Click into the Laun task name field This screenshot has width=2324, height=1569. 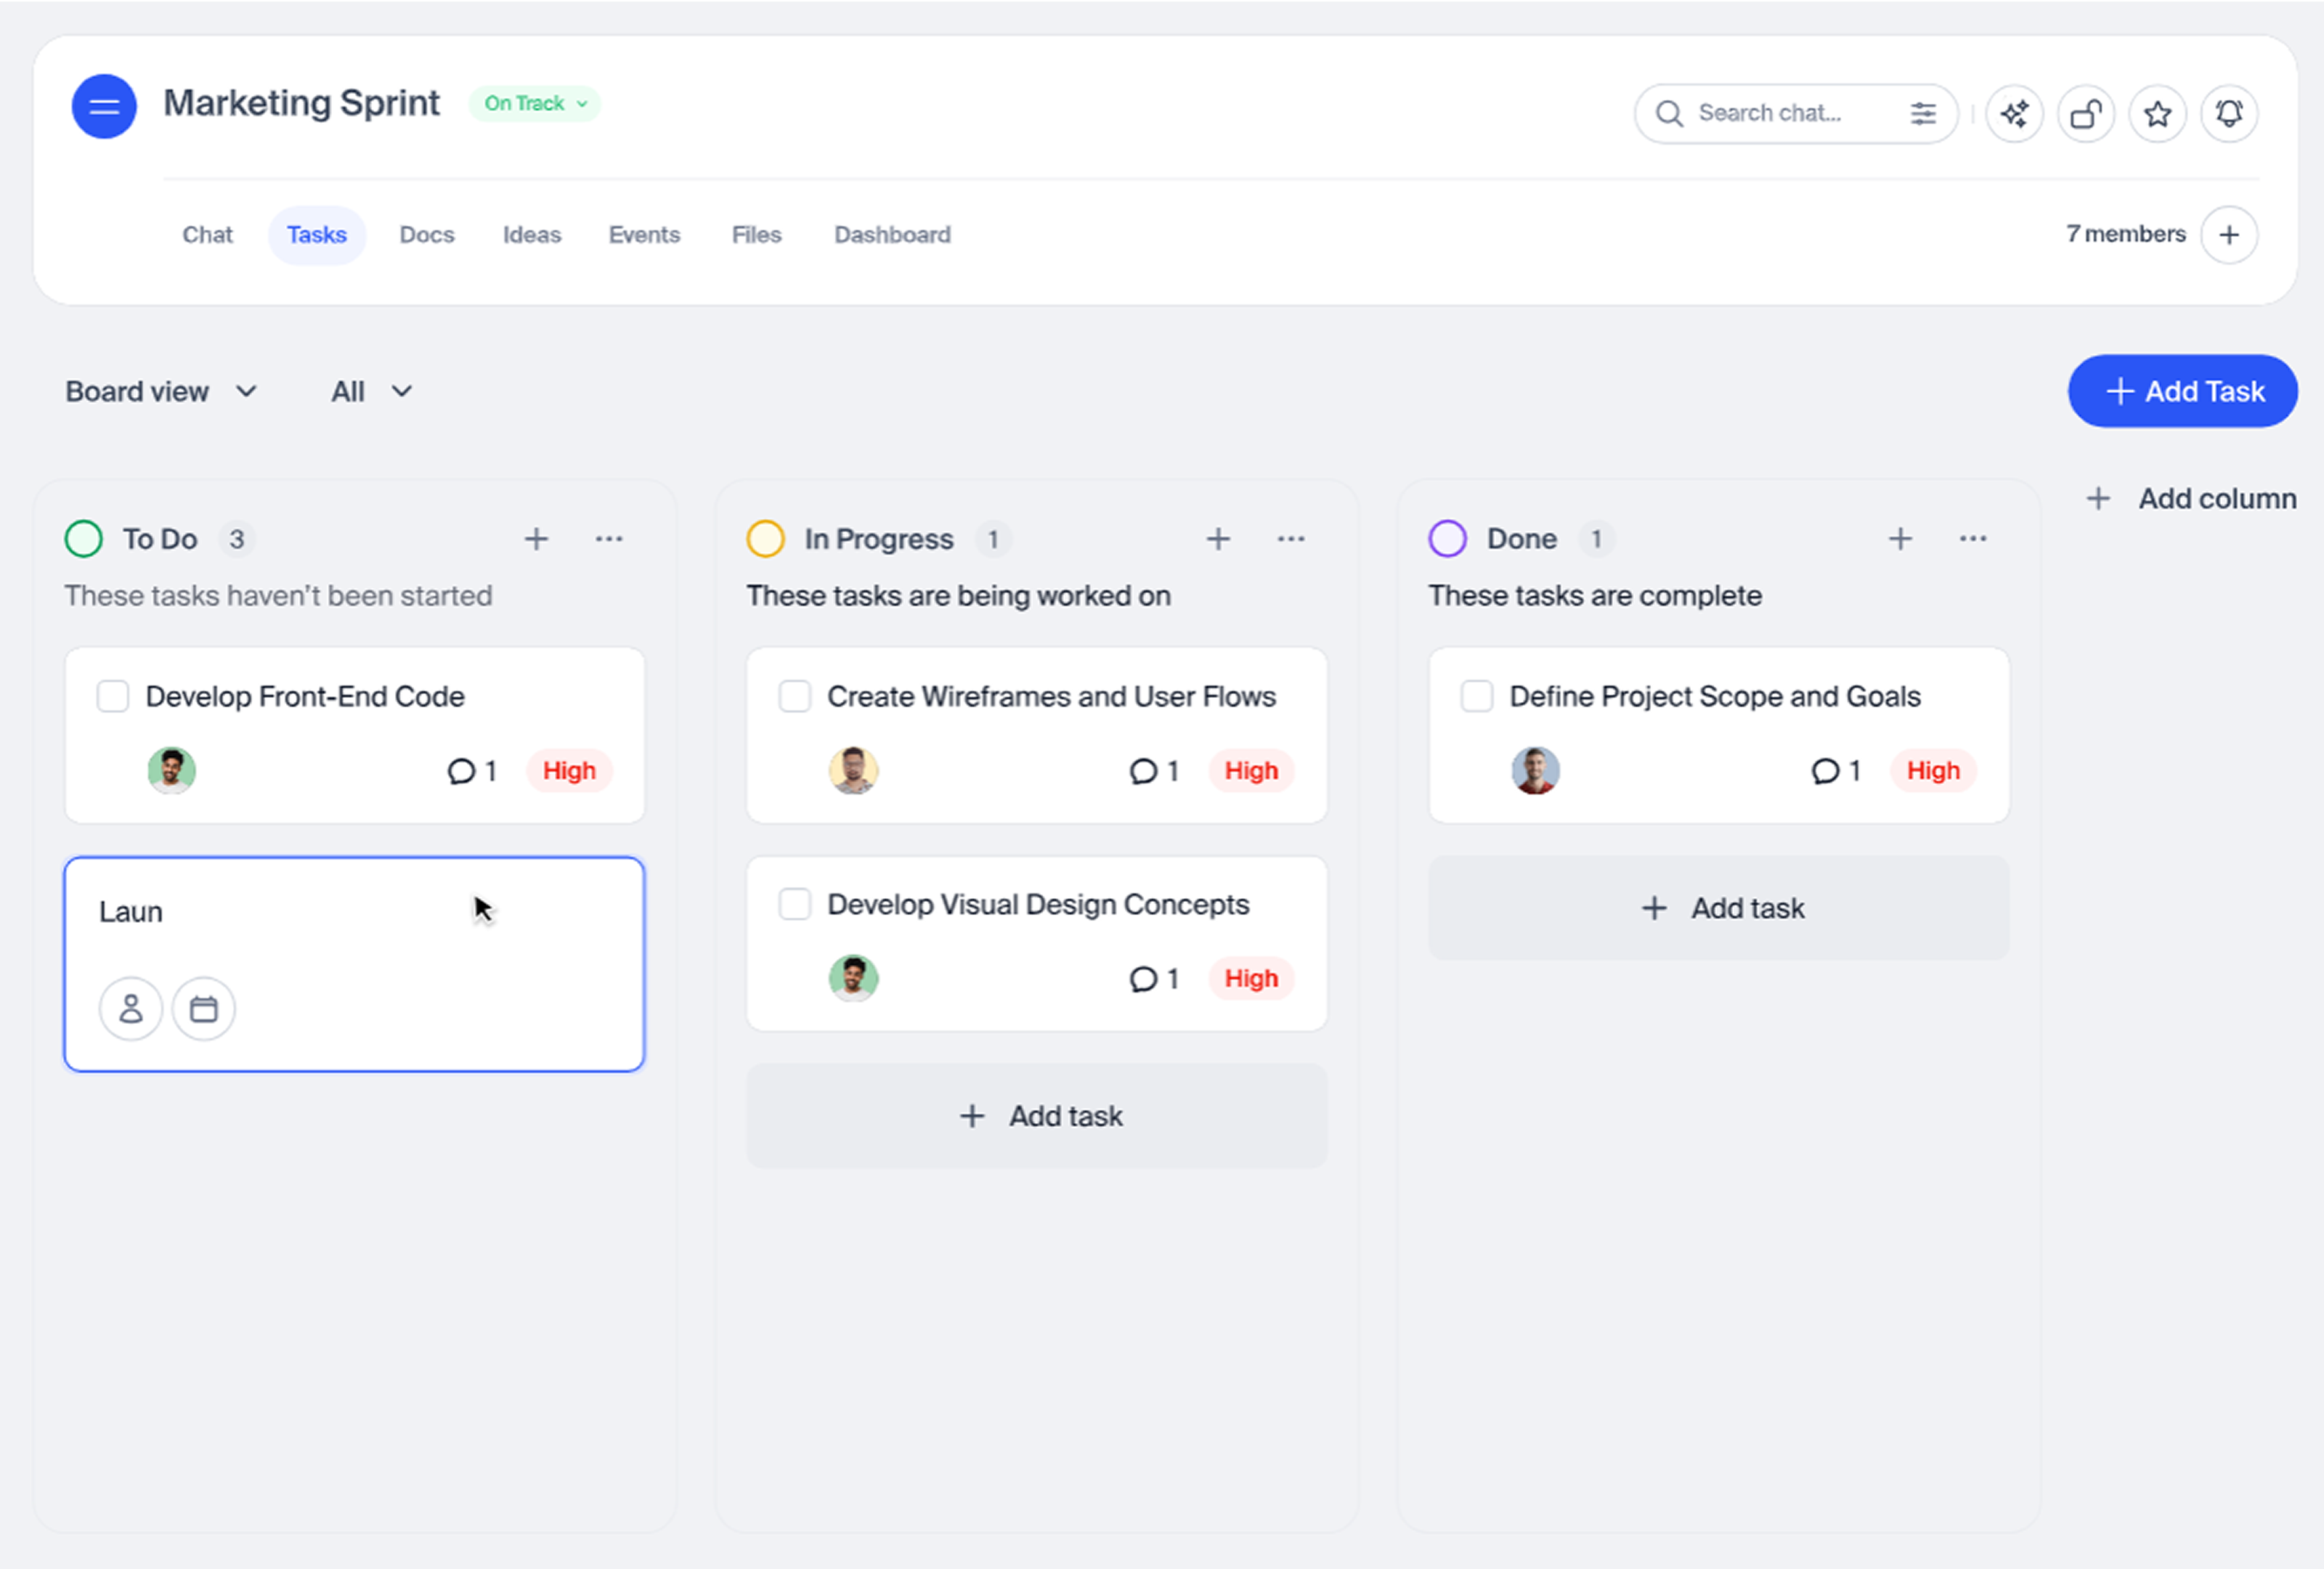(x=354, y=912)
